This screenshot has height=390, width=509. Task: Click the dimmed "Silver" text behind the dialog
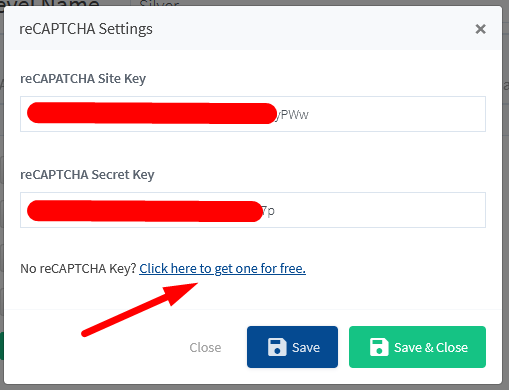tap(159, 3)
